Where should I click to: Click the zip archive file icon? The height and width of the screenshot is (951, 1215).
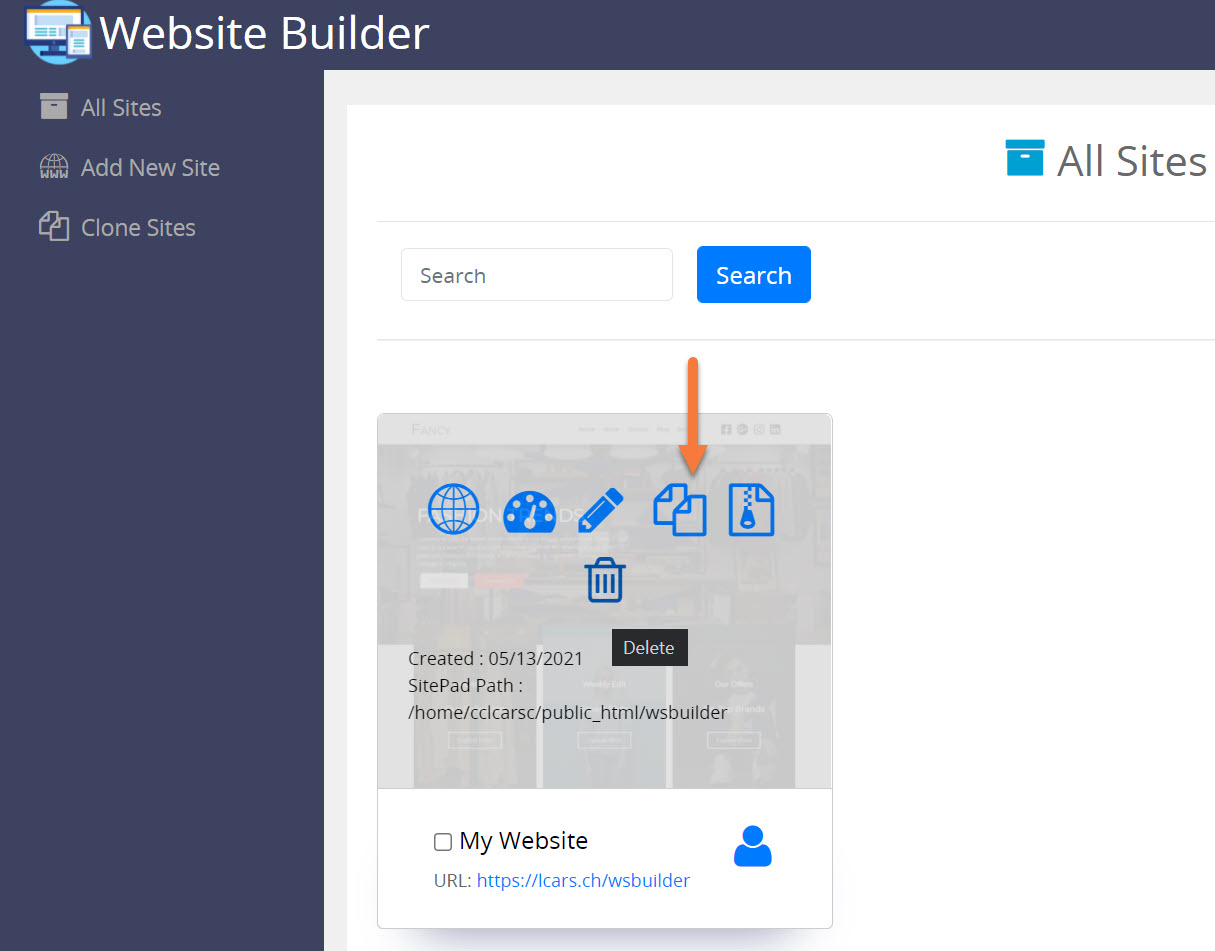pos(751,510)
